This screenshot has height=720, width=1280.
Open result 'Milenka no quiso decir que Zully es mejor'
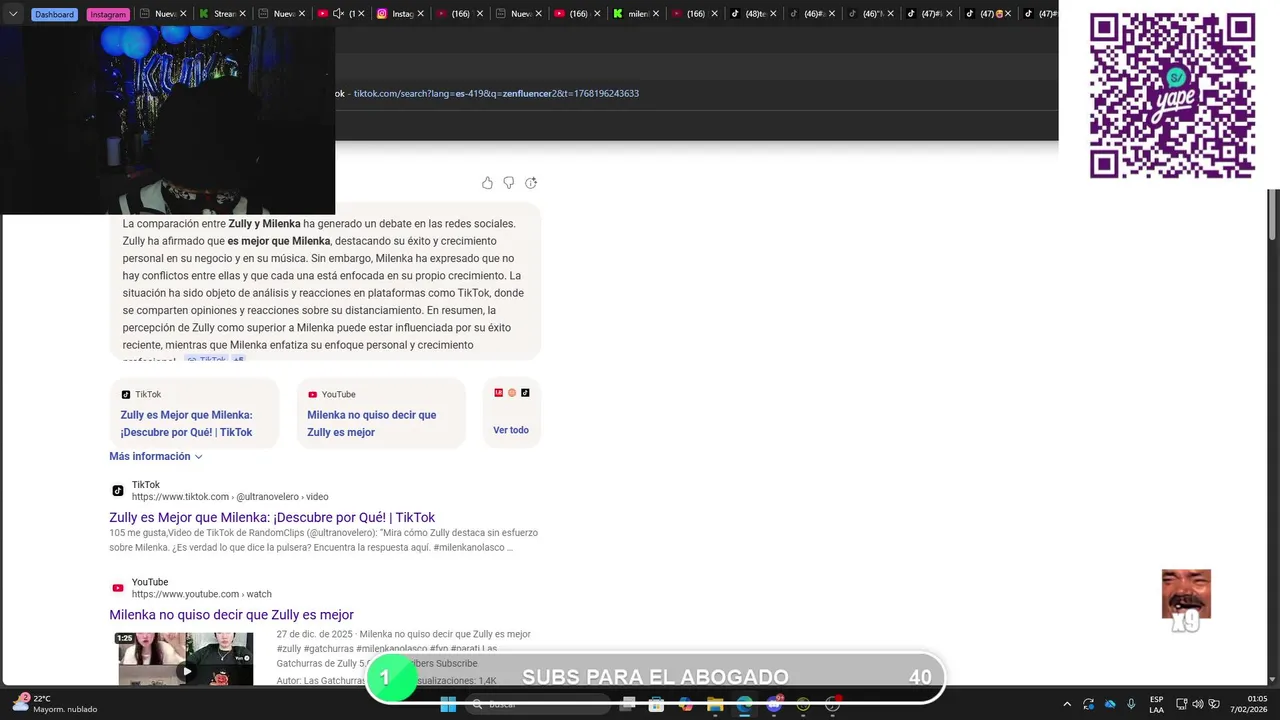click(231, 615)
